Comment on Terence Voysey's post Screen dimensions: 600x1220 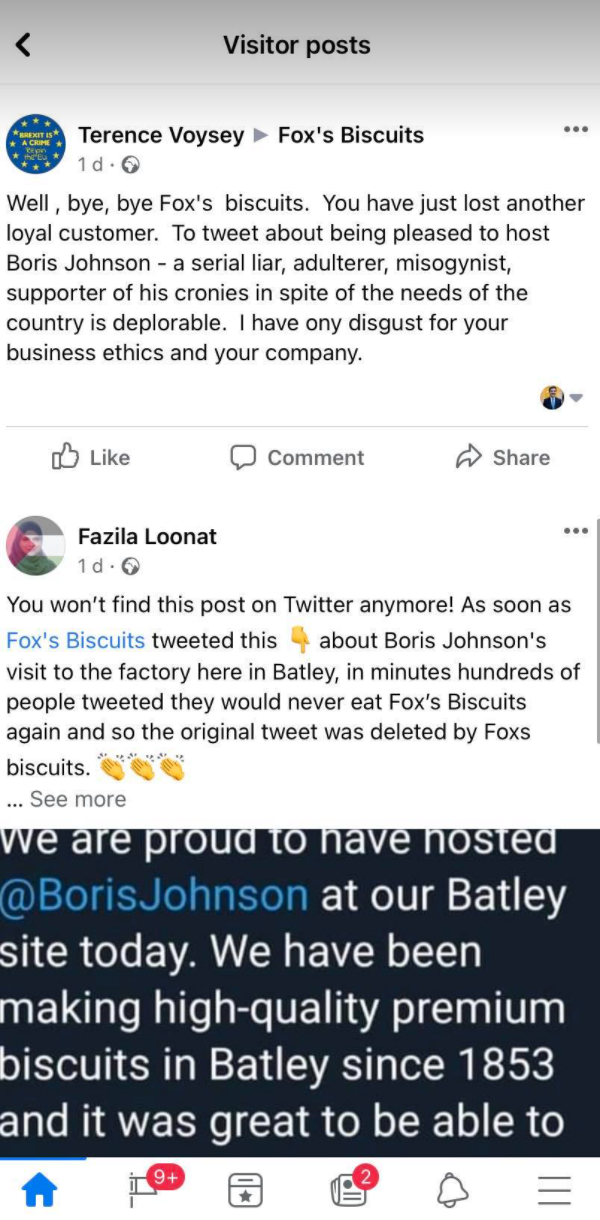point(297,457)
